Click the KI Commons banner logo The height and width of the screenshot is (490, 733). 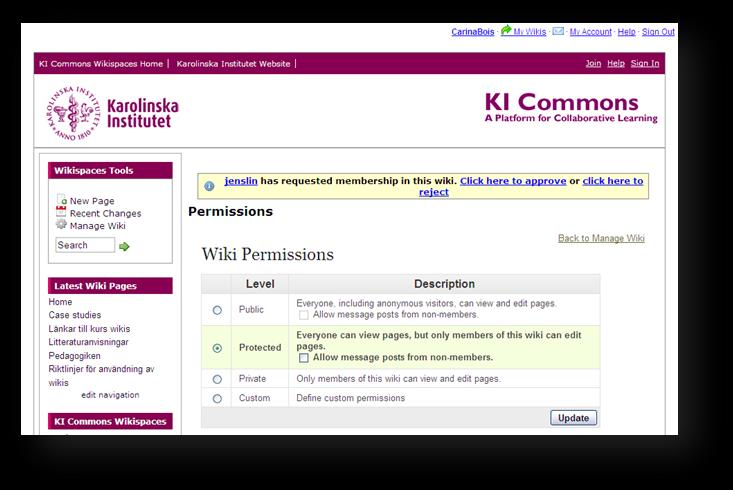[x=571, y=107]
